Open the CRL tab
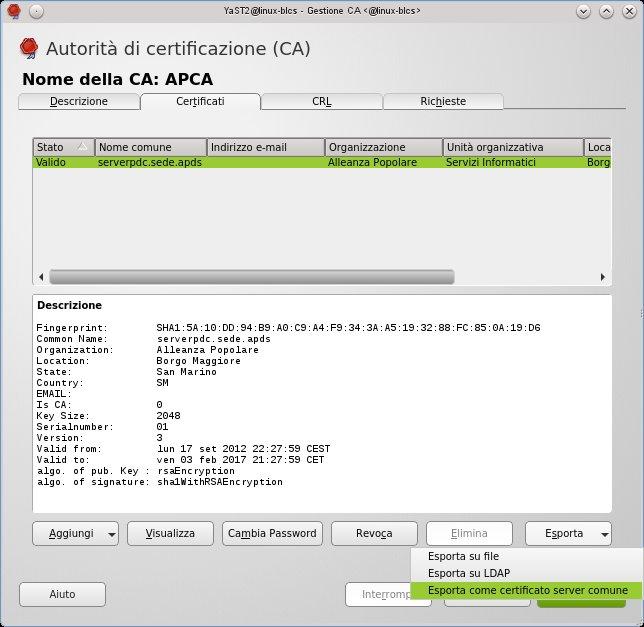The height and width of the screenshot is (627, 644). [x=322, y=101]
